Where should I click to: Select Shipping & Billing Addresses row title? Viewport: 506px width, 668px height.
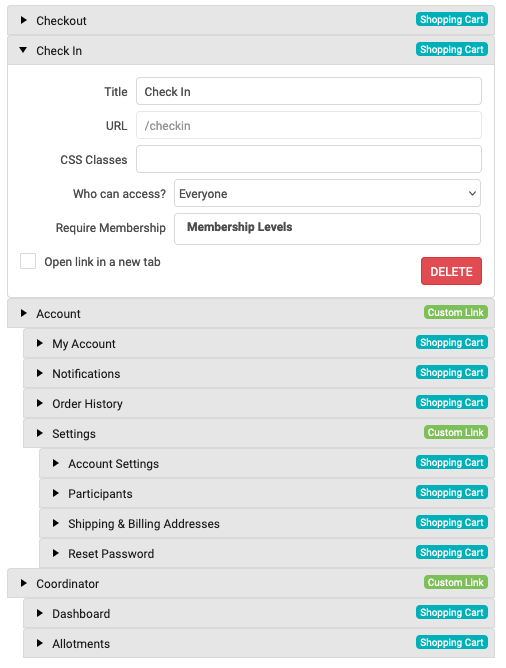[144, 524]
